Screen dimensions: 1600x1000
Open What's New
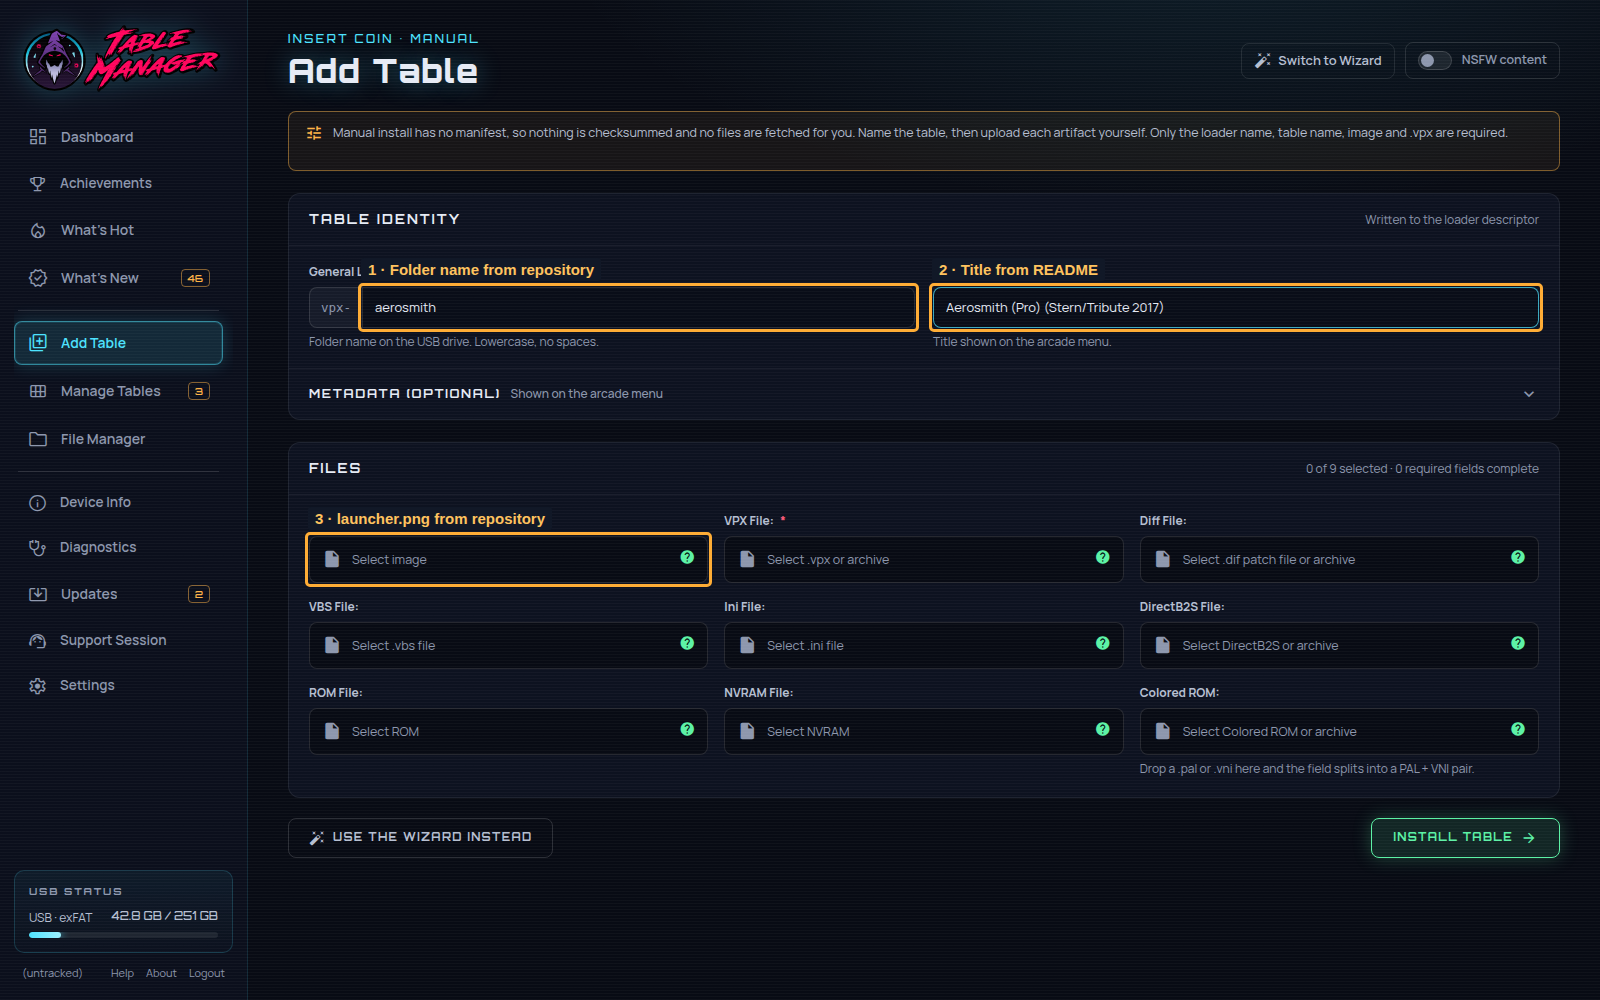(x=118, y=278)
